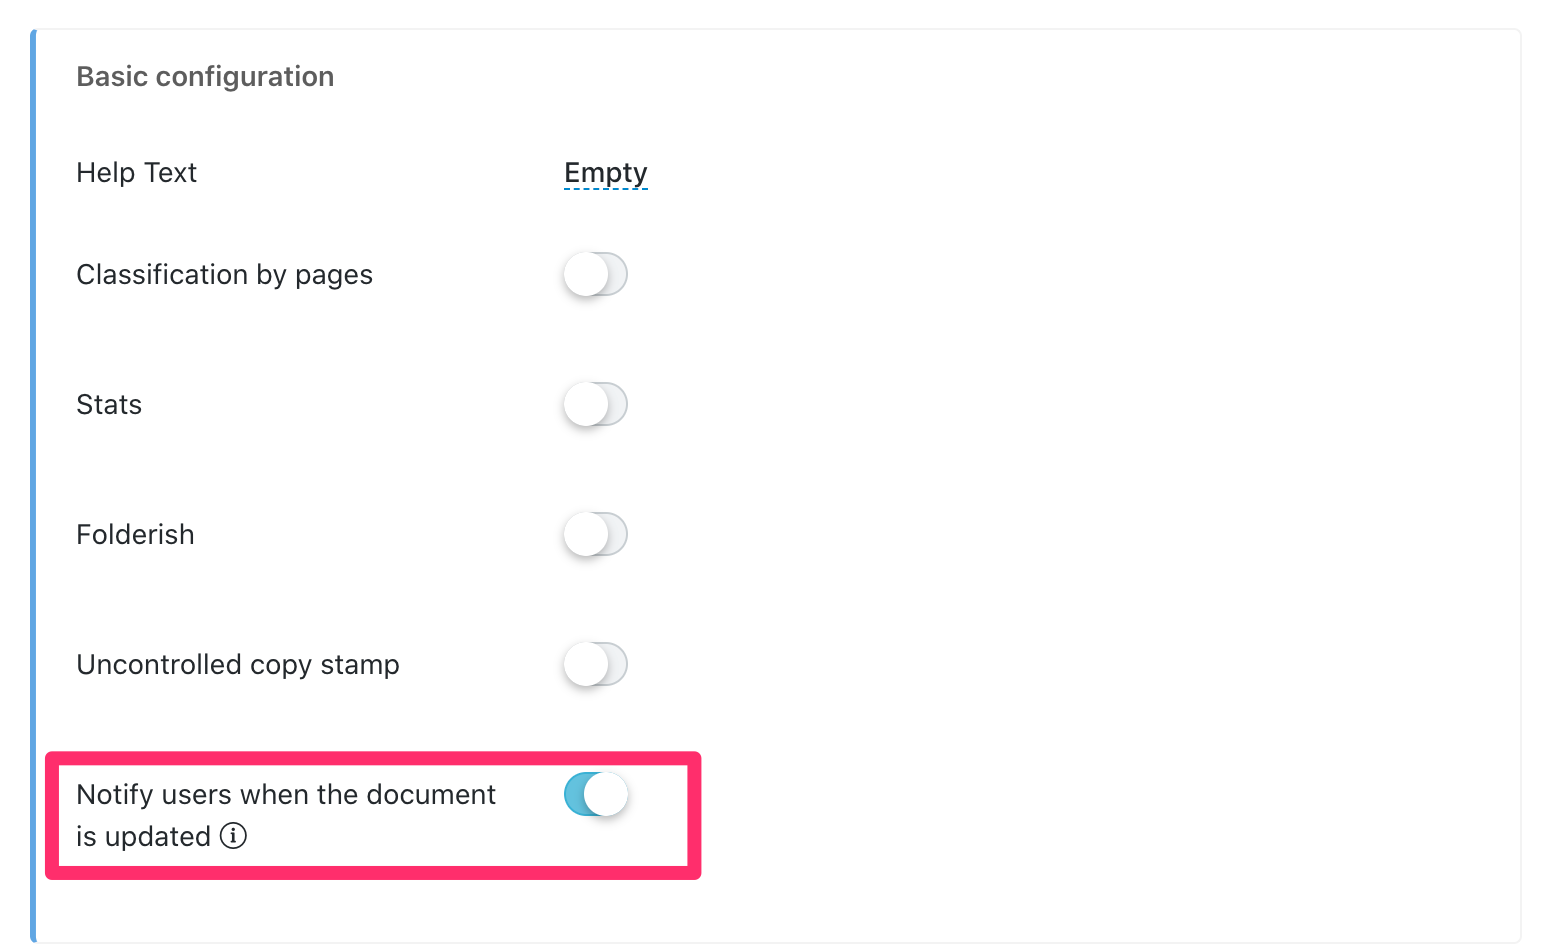Enable the Classification by pages toggle
This screenshot has width=1554, height=952.
click(x=595, y=274)
